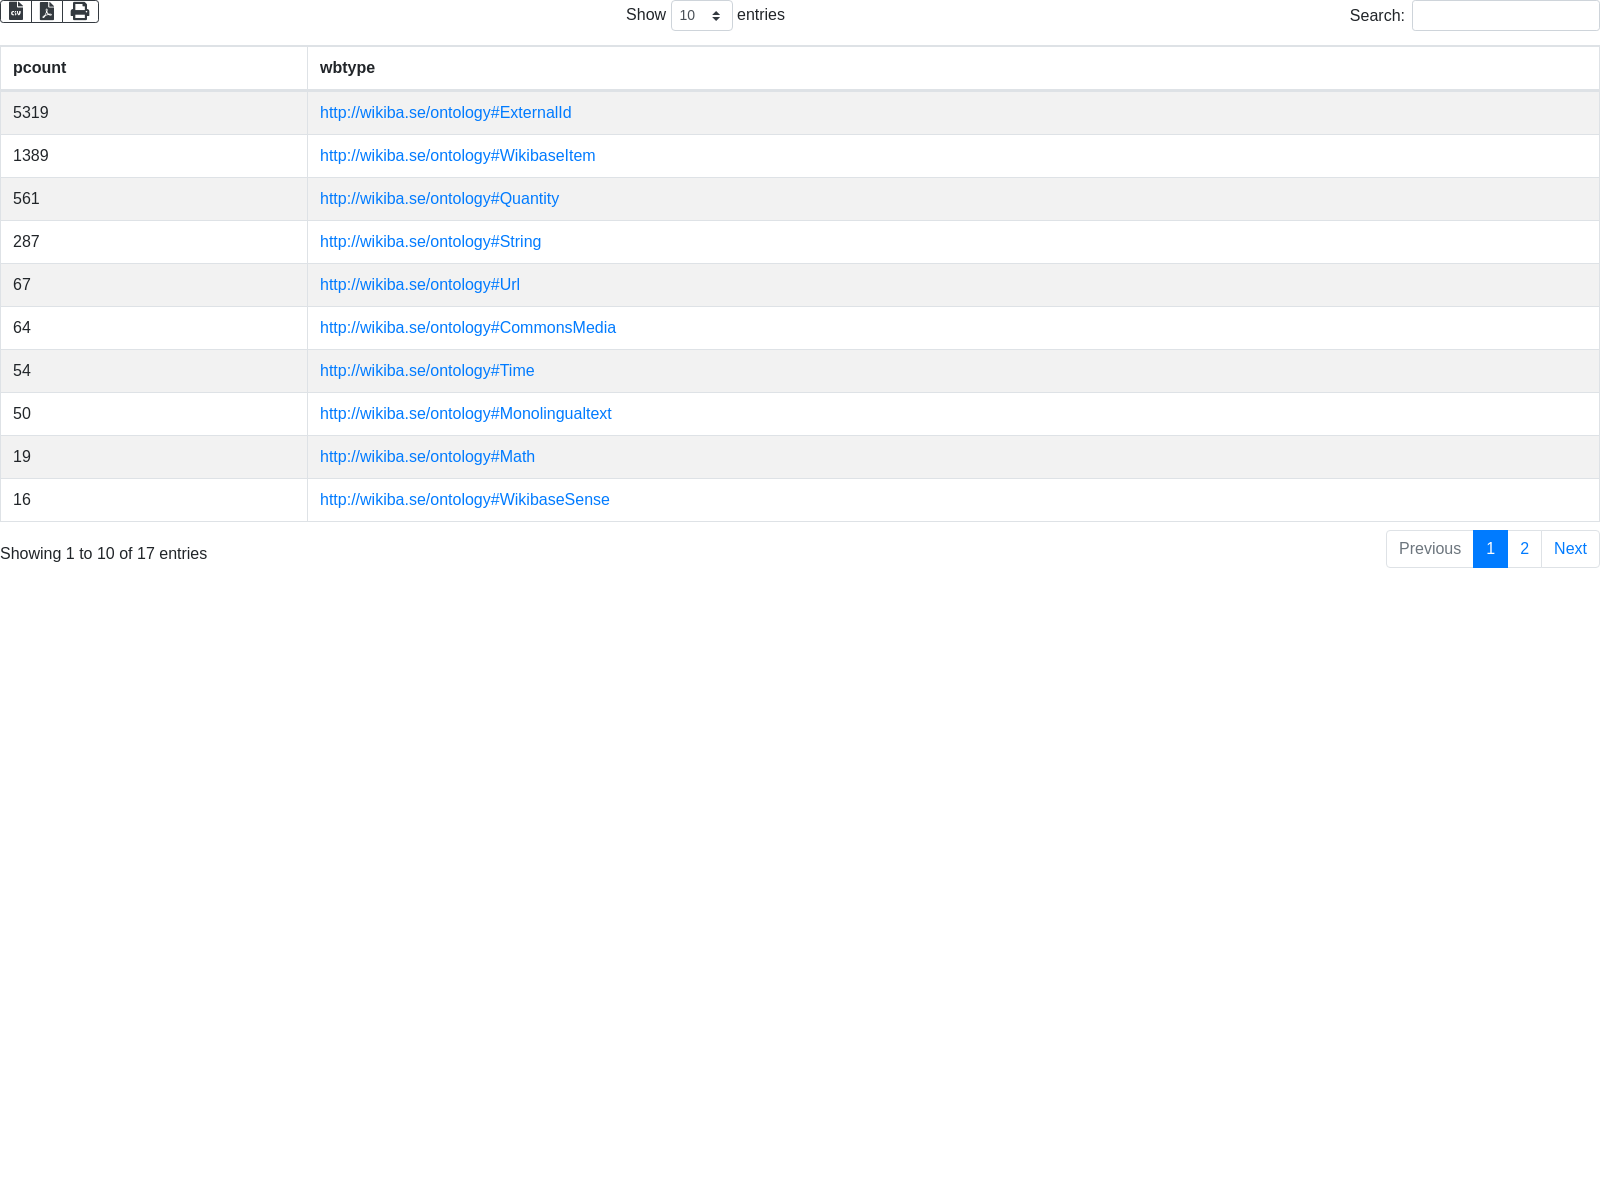This screenshot has width=1600, height=1200.
Task: Select the pcount cell 1389
Action: pyautogui.click(x=154, y=156)
